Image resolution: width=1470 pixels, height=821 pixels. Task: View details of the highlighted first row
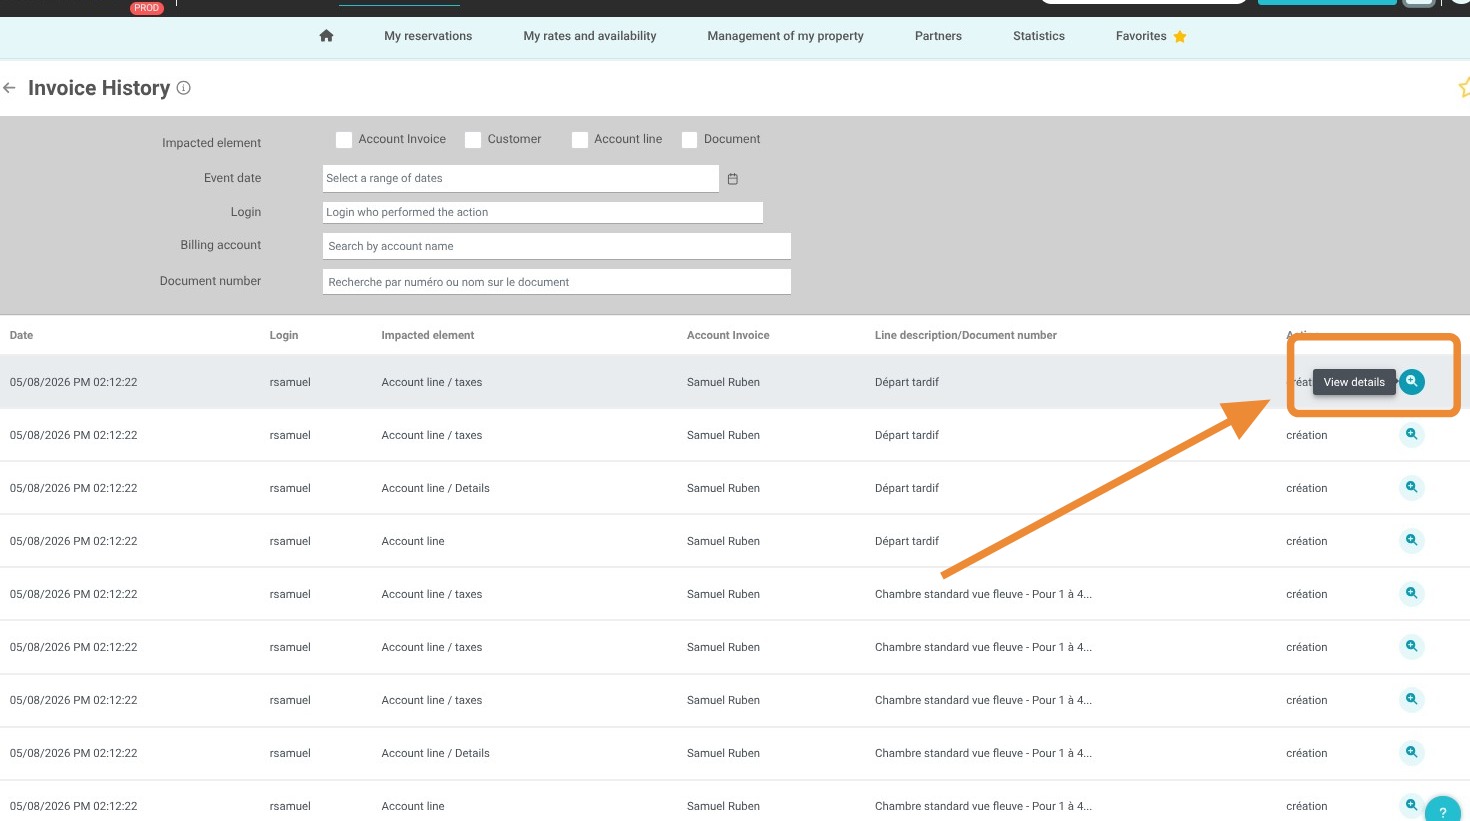tap(1412, 382)
